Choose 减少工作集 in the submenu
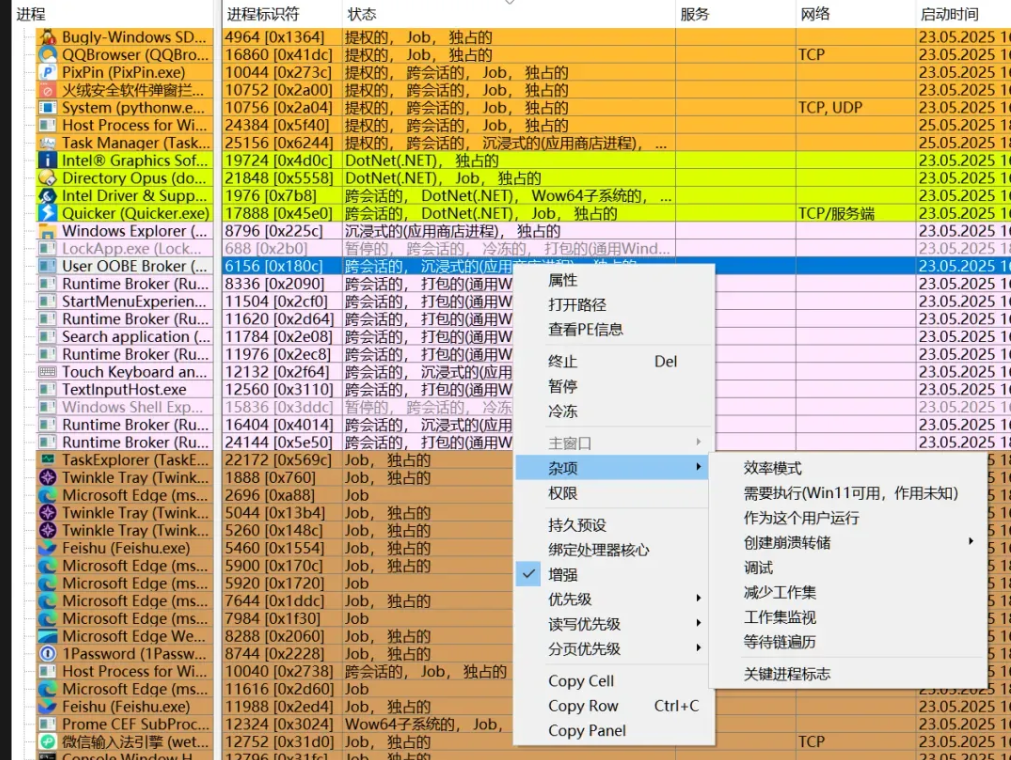This screenshot has width=1011, height=760. 848,592
